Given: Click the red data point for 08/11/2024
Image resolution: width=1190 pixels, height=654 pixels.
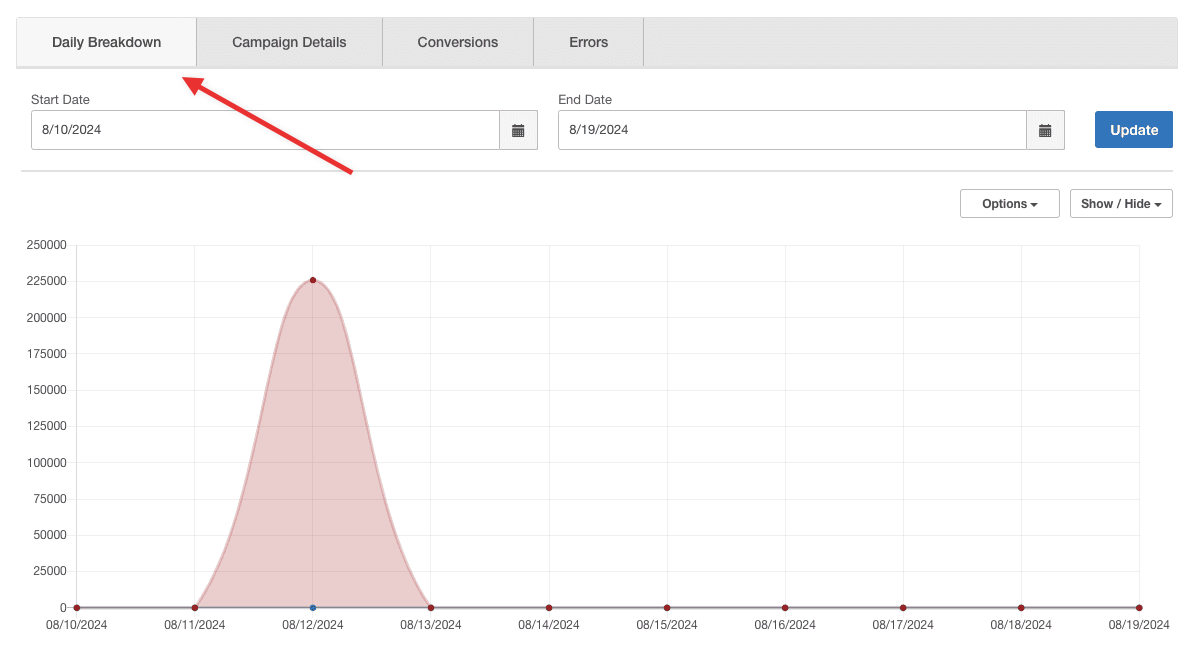Looking at the screenshot, I should [x=195, y=607].
